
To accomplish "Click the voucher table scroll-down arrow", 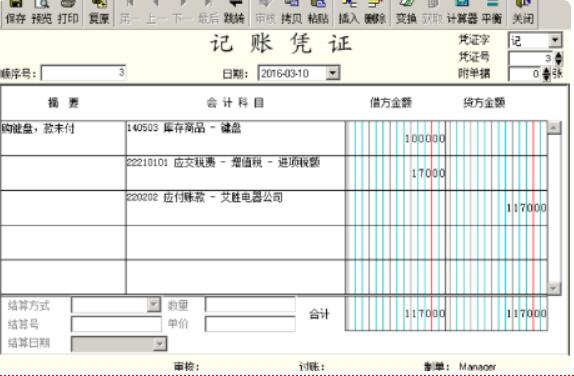I will 554,287.
